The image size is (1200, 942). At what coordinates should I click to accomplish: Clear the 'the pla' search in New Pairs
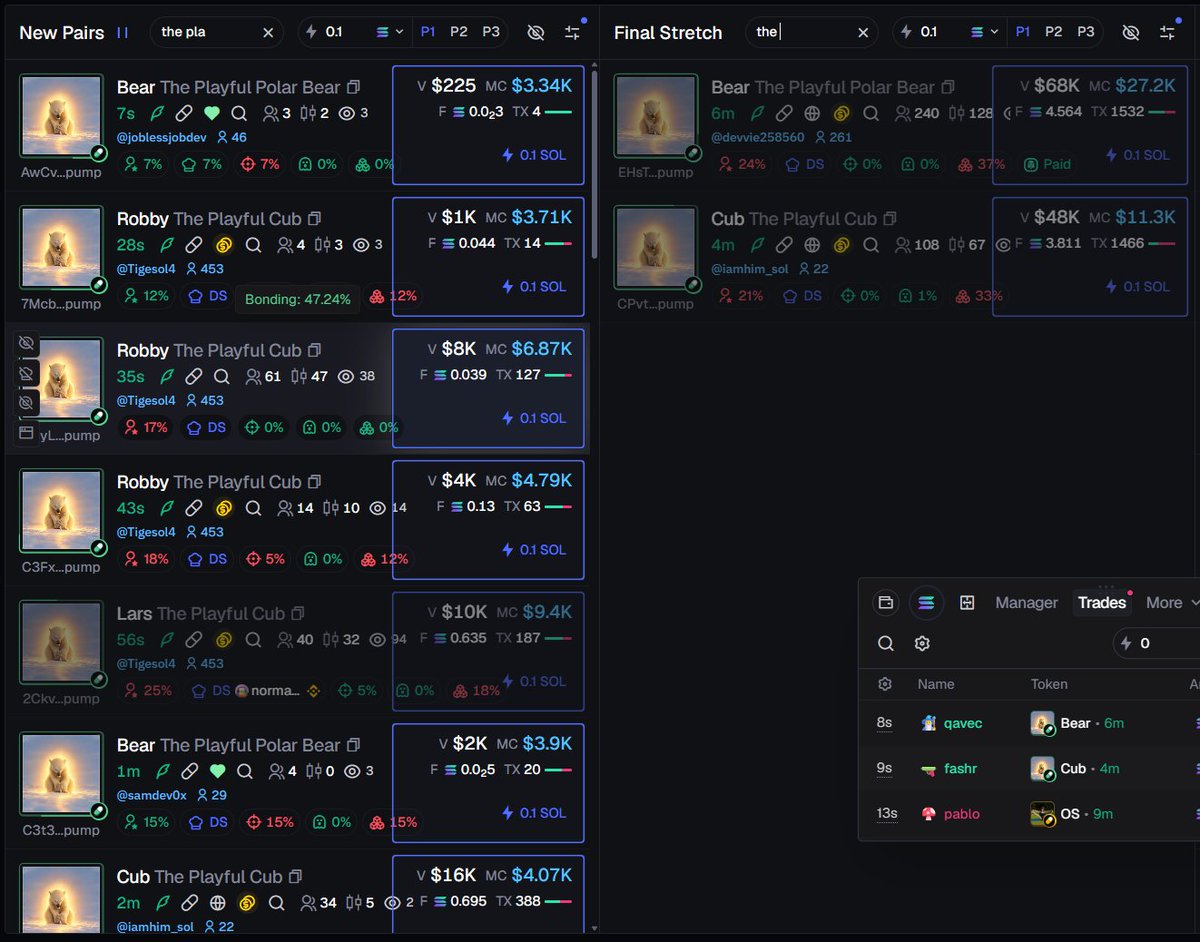click(268, 32)
